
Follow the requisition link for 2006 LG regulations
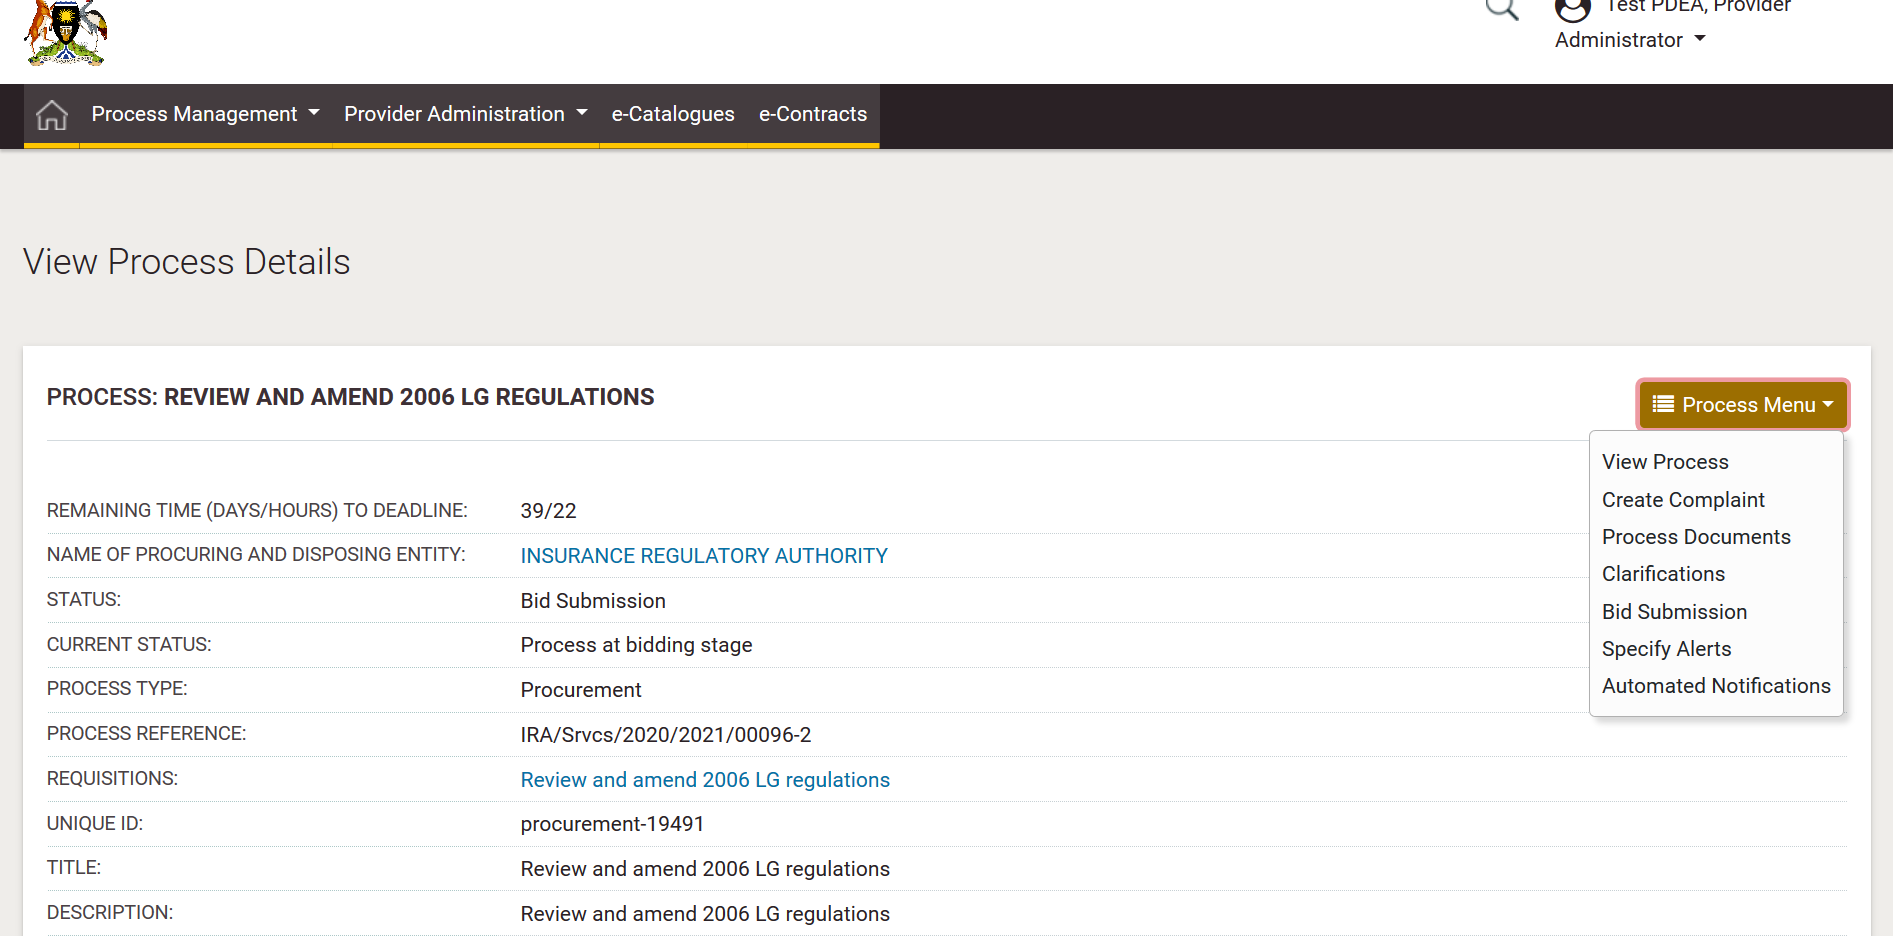705,780
